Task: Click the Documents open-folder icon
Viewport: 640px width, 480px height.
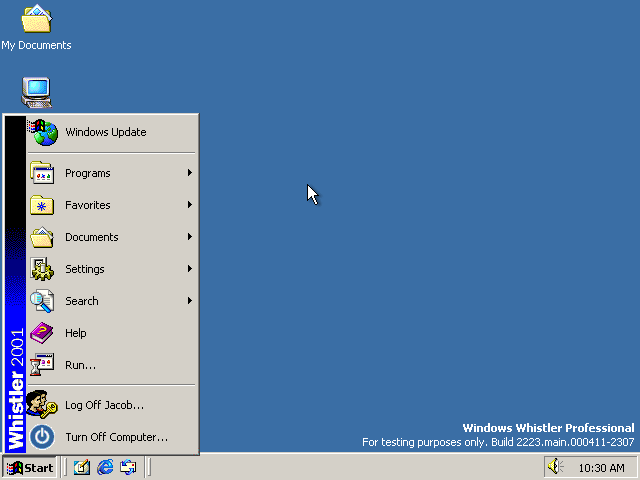Action: 42,237
